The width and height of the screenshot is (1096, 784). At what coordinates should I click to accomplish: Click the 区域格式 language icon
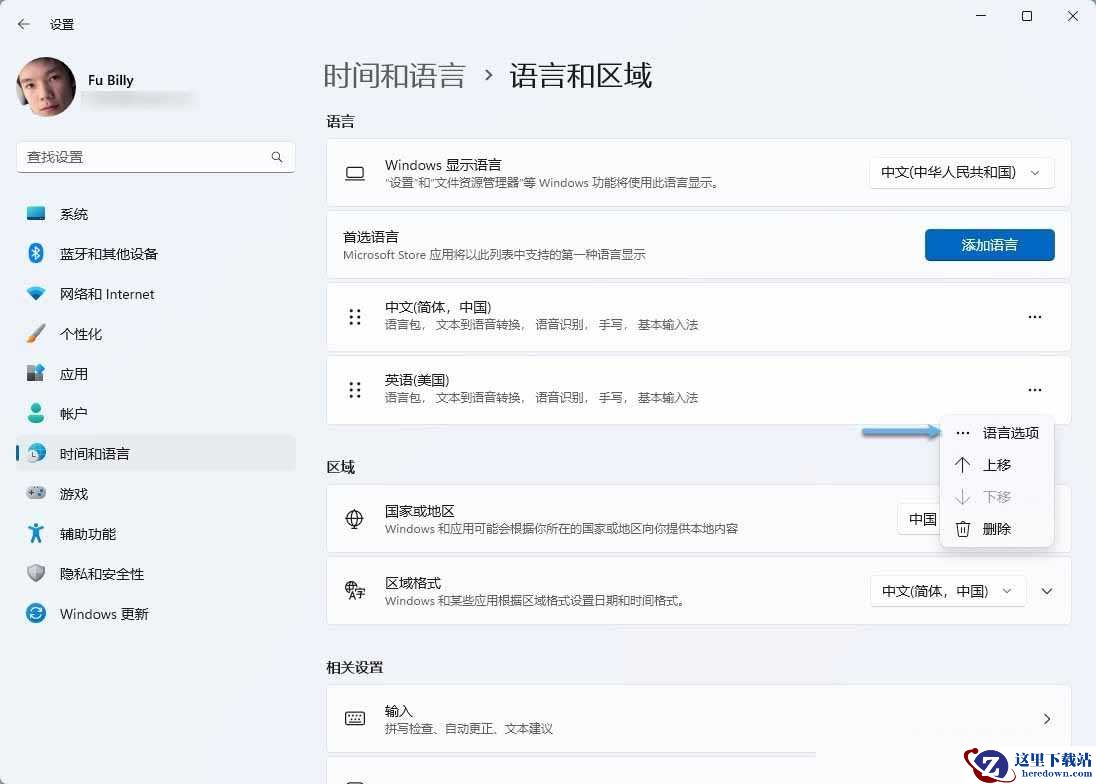[354, 591]
